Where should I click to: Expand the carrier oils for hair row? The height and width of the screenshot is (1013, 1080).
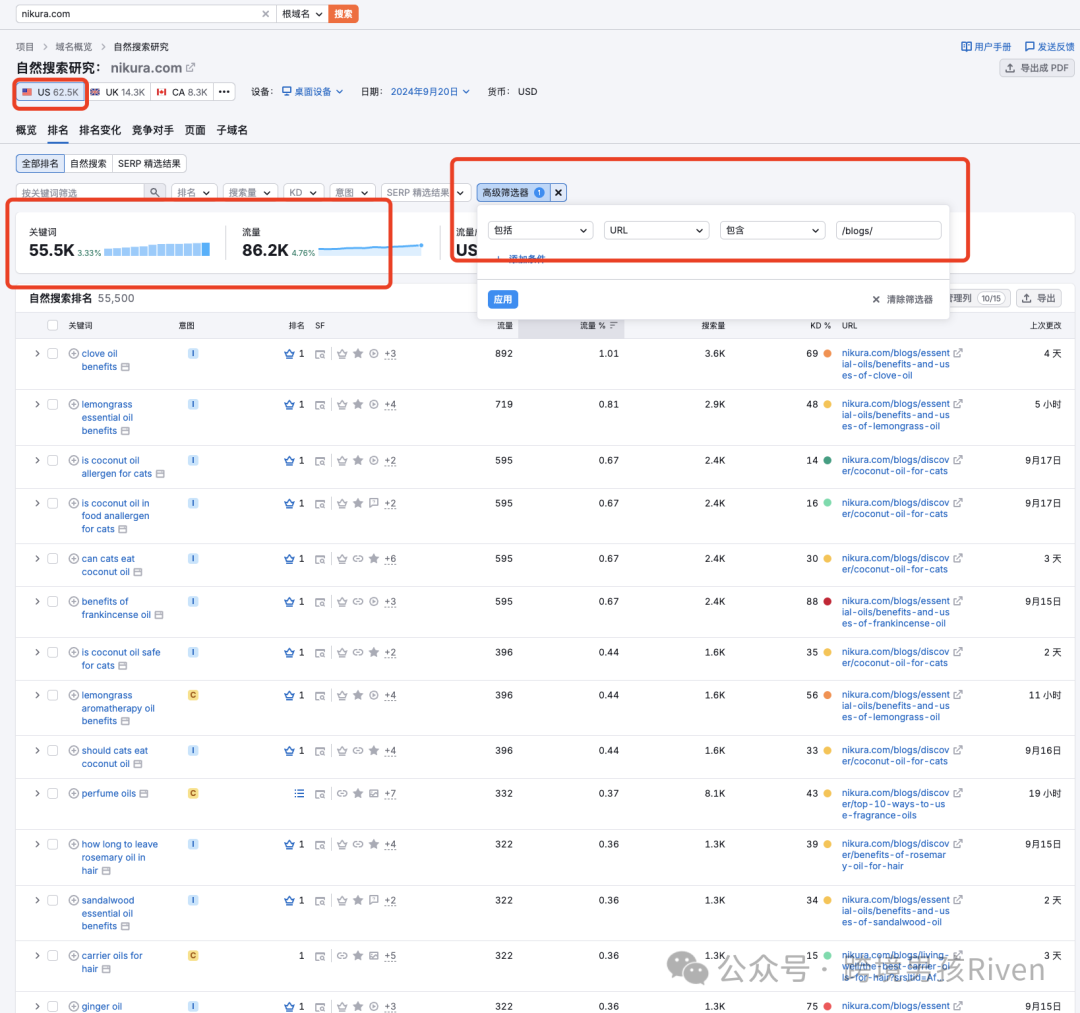point(37,956)
